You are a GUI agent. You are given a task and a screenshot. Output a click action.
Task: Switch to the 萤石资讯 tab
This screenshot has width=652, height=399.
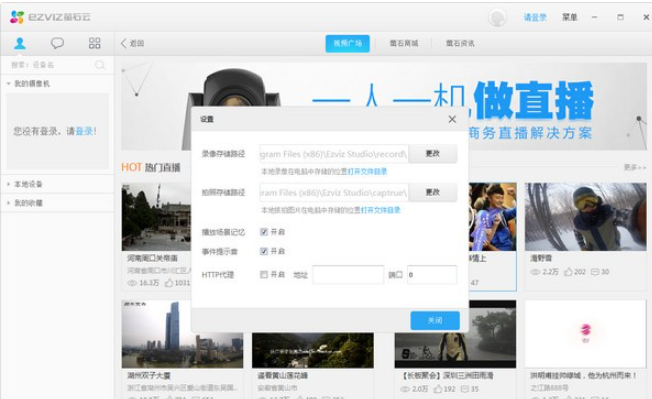point(460,43)
